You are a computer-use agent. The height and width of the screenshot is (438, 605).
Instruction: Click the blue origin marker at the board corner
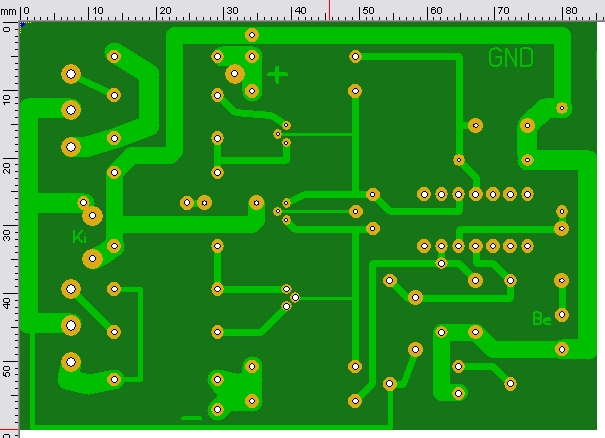point(22,24)
